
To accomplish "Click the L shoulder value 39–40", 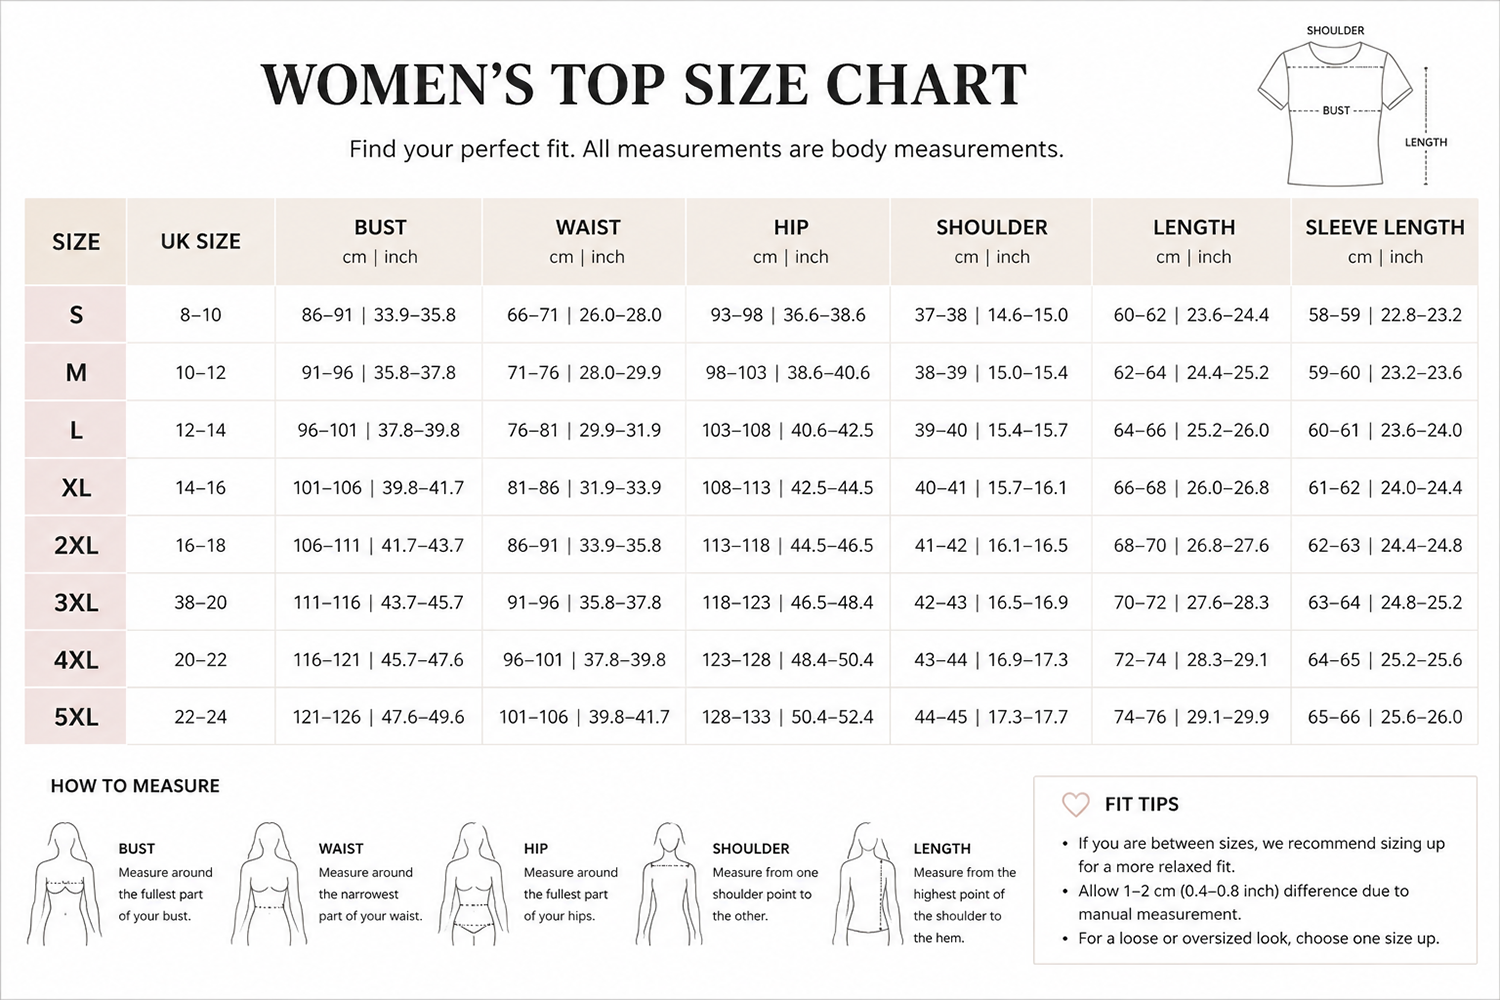I will (941, 430).
